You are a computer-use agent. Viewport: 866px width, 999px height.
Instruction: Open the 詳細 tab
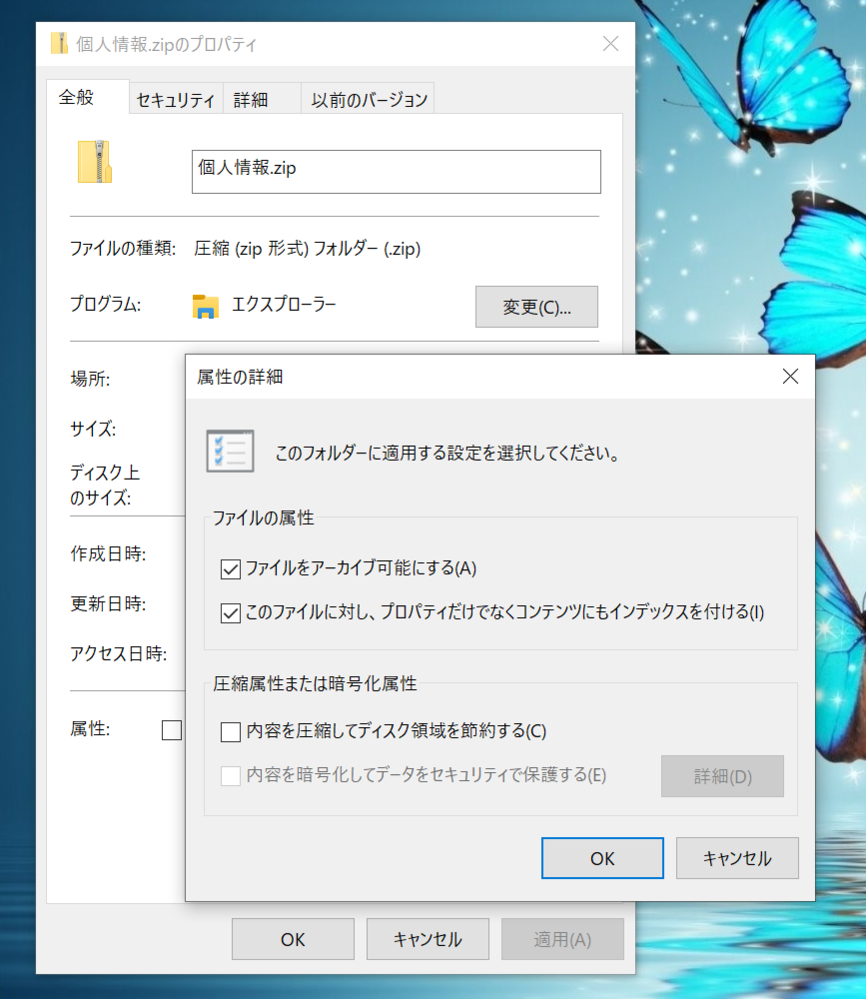click(x=251, y=100)
